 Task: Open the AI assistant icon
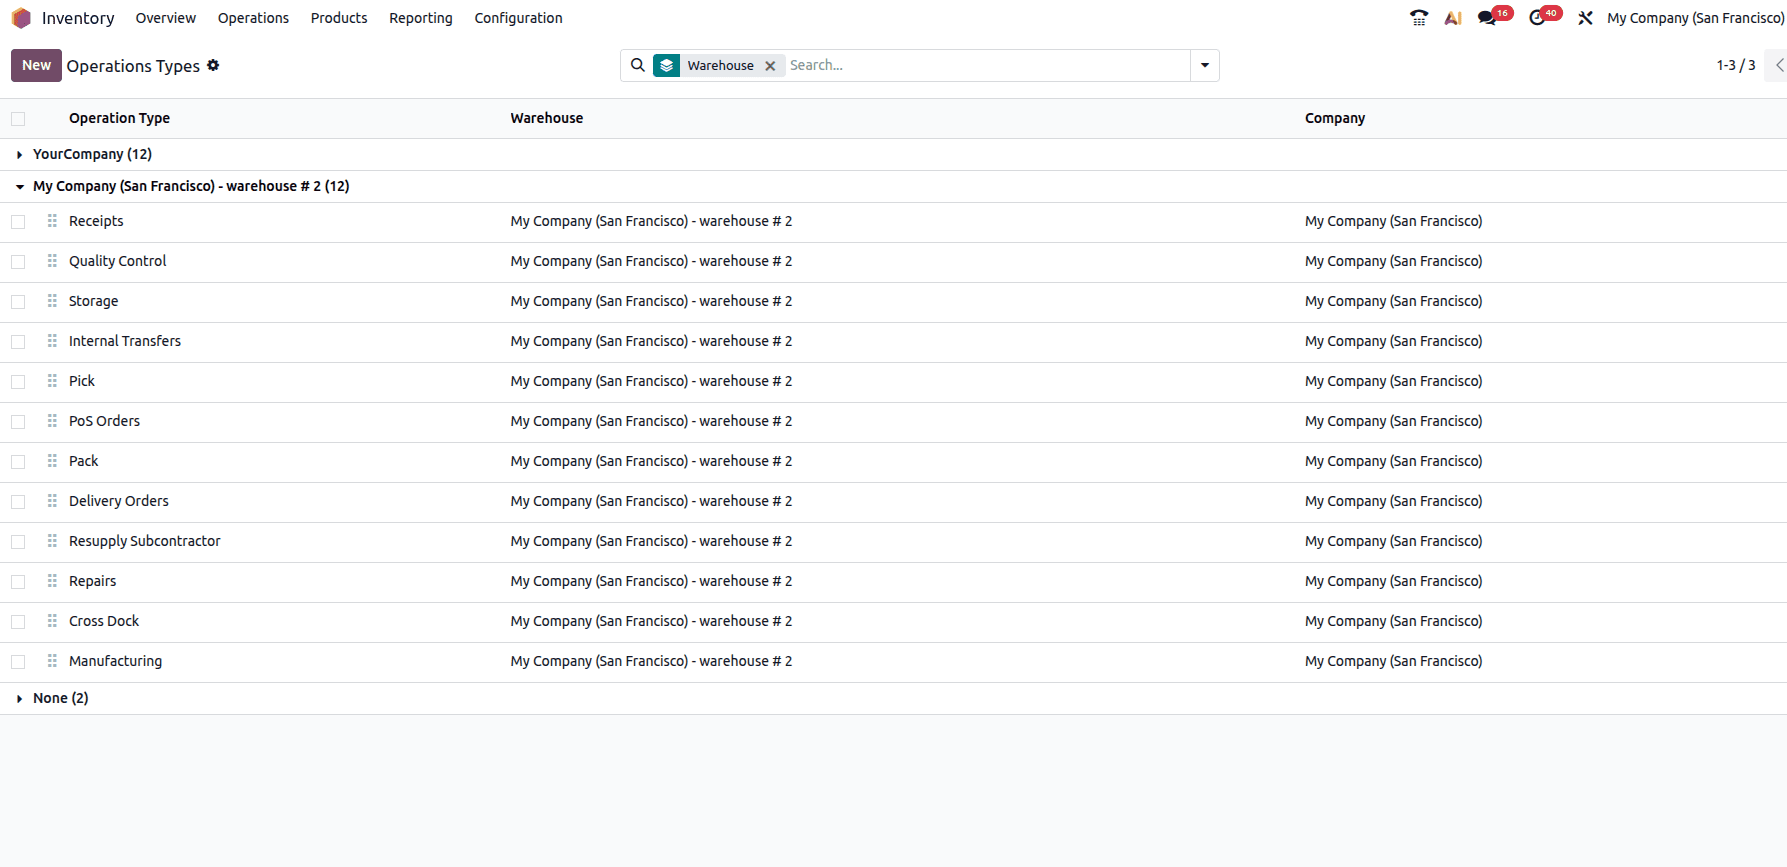(1453, 18)
